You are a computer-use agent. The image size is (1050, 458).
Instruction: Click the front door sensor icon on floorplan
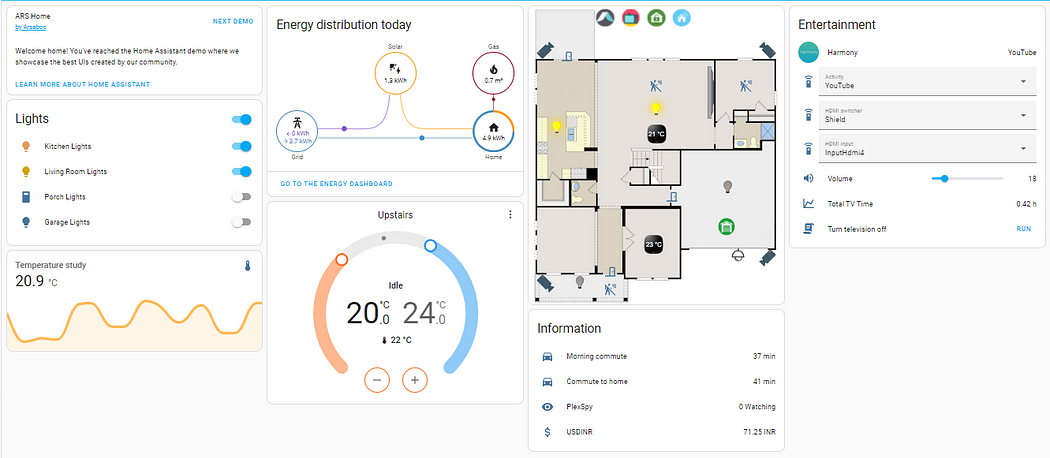612,271
